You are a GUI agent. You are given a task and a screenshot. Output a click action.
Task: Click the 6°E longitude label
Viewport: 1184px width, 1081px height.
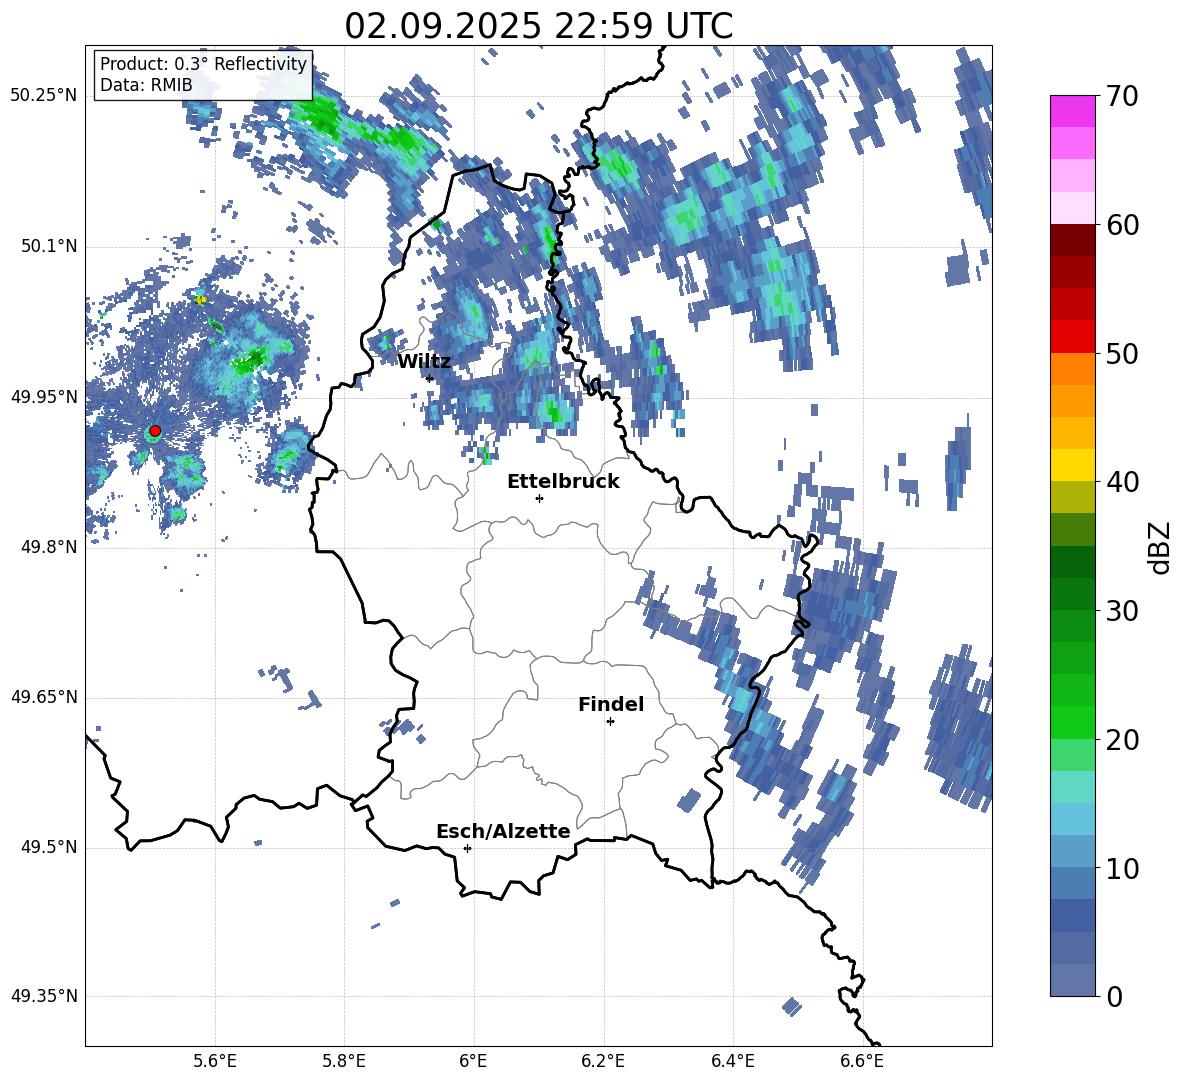click(x=473, y=1061)
